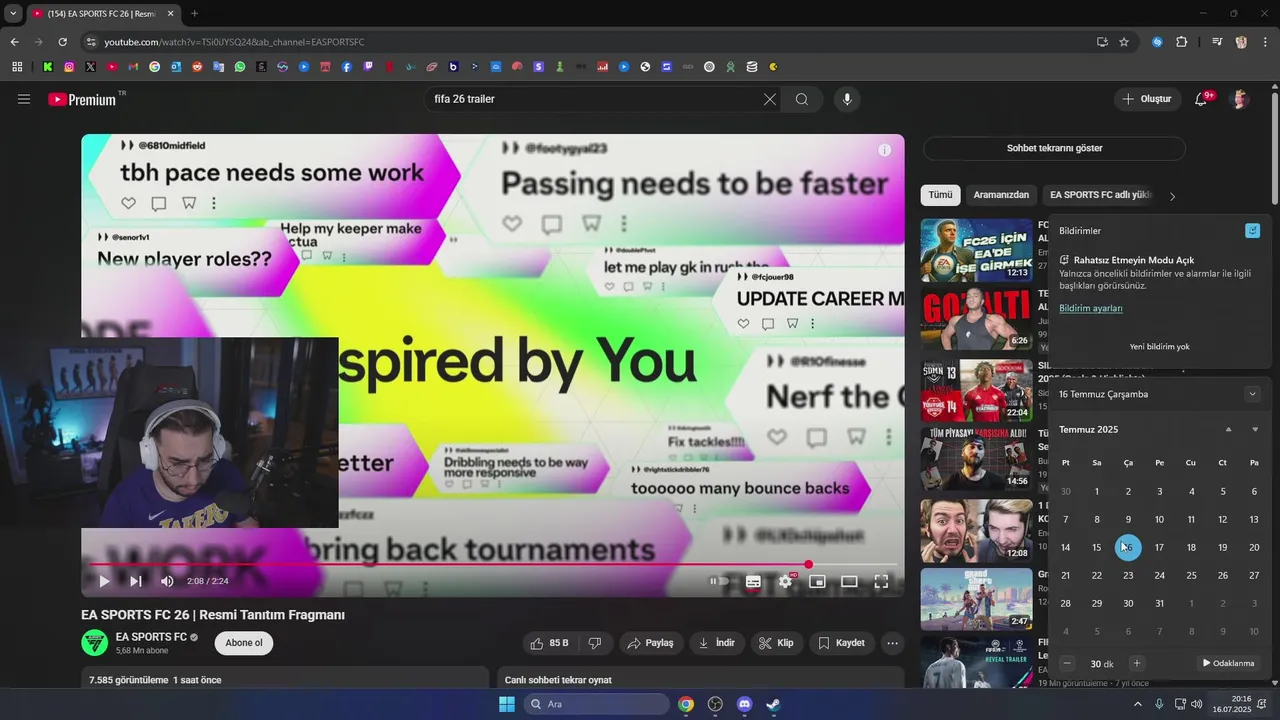
Task: Toggle Do Not Disturb icon in Bildirimler
Action: click(x=1252, y=231)
